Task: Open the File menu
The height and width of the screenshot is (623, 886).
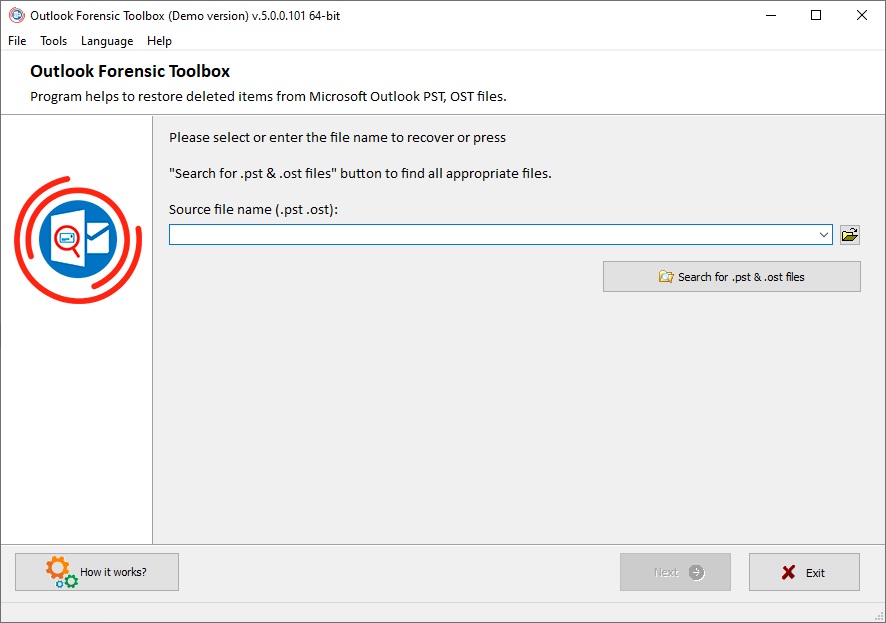Action: pyautogui.click(x=17, y=41)
